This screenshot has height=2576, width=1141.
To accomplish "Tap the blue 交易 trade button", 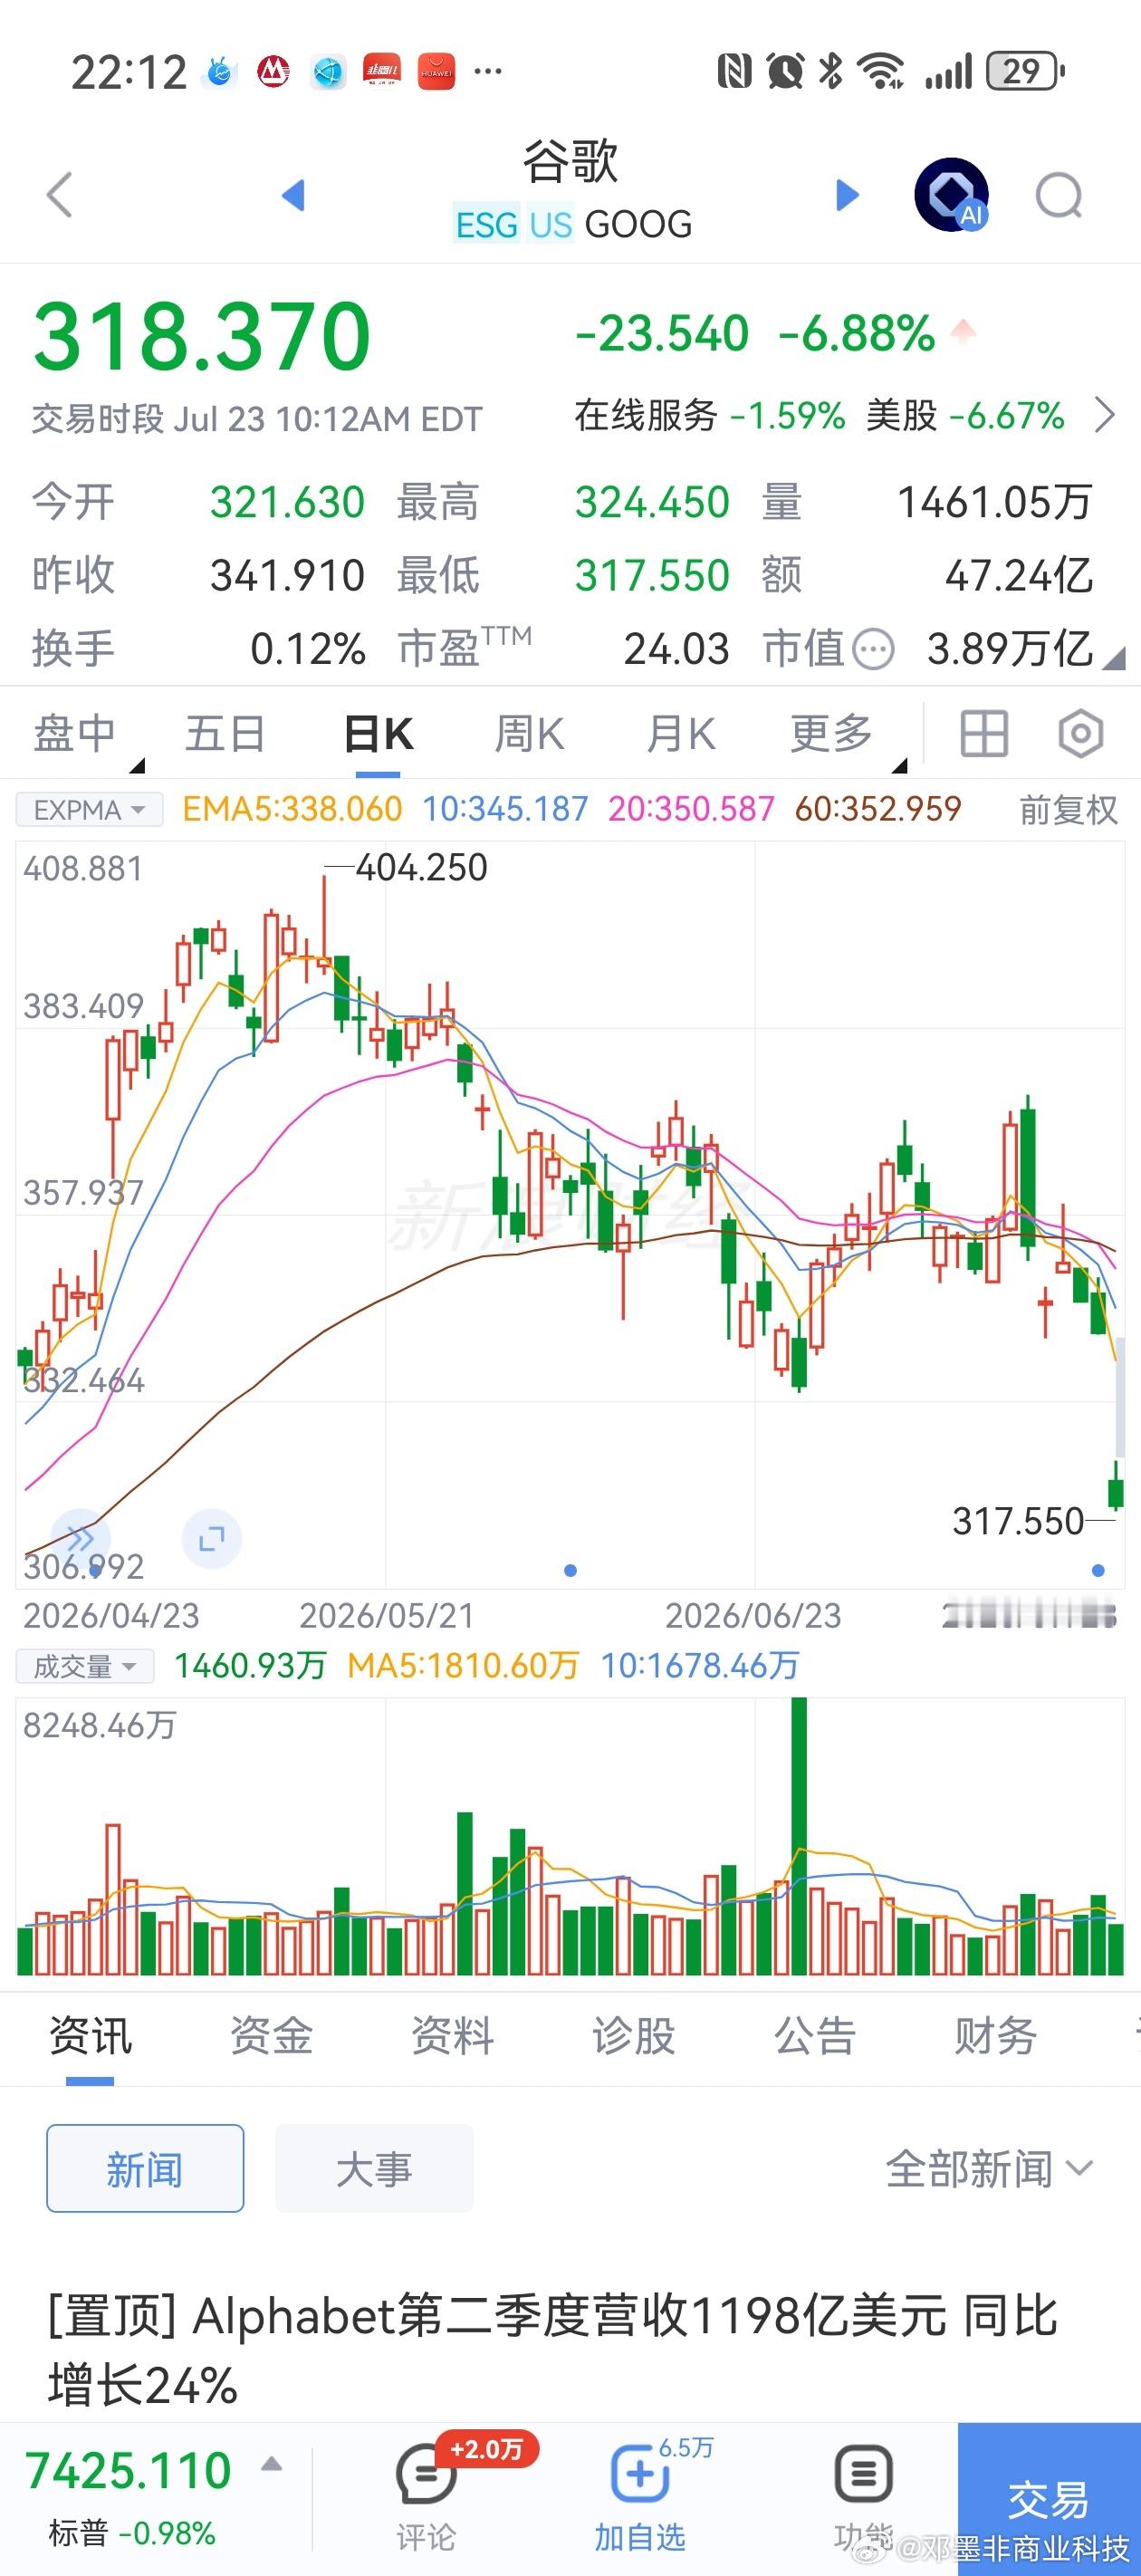I will 1048,2498.
